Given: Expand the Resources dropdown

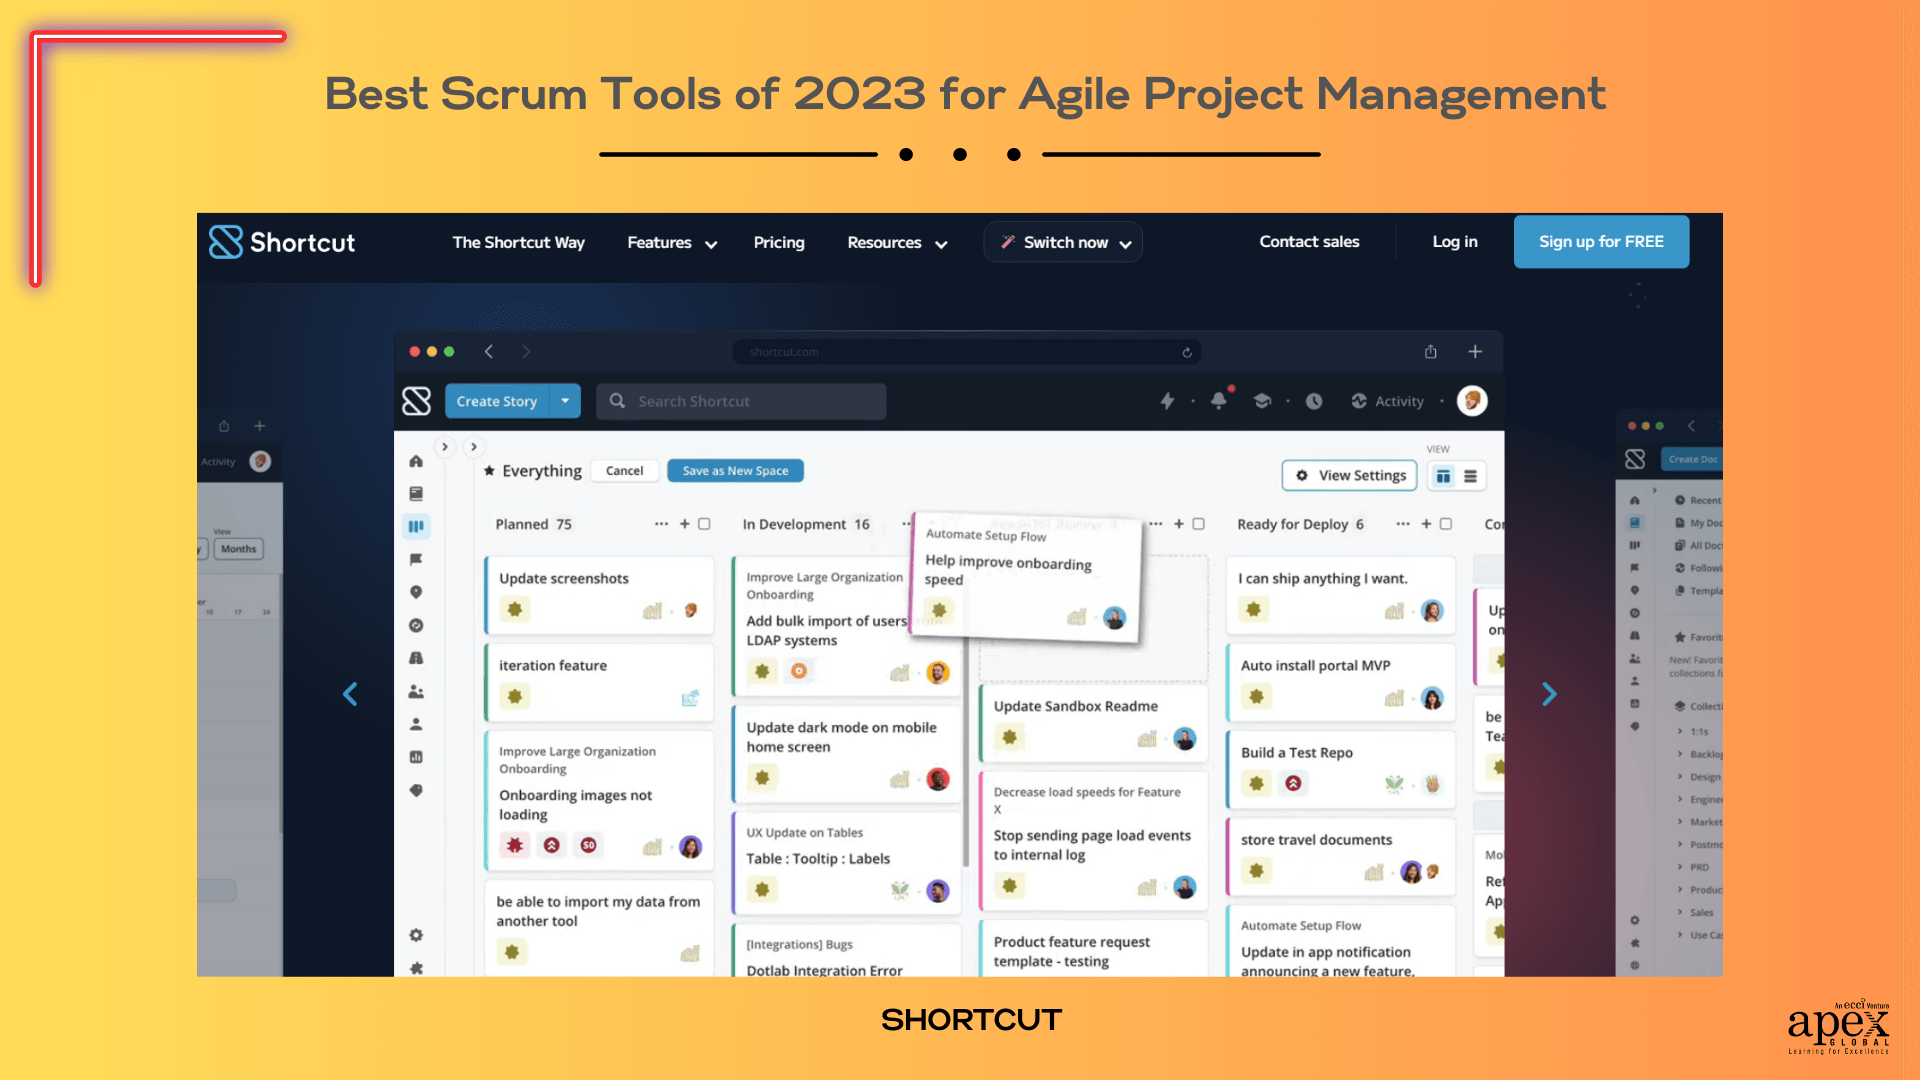Looking at the screenshot, I should [x=895, y=242].
